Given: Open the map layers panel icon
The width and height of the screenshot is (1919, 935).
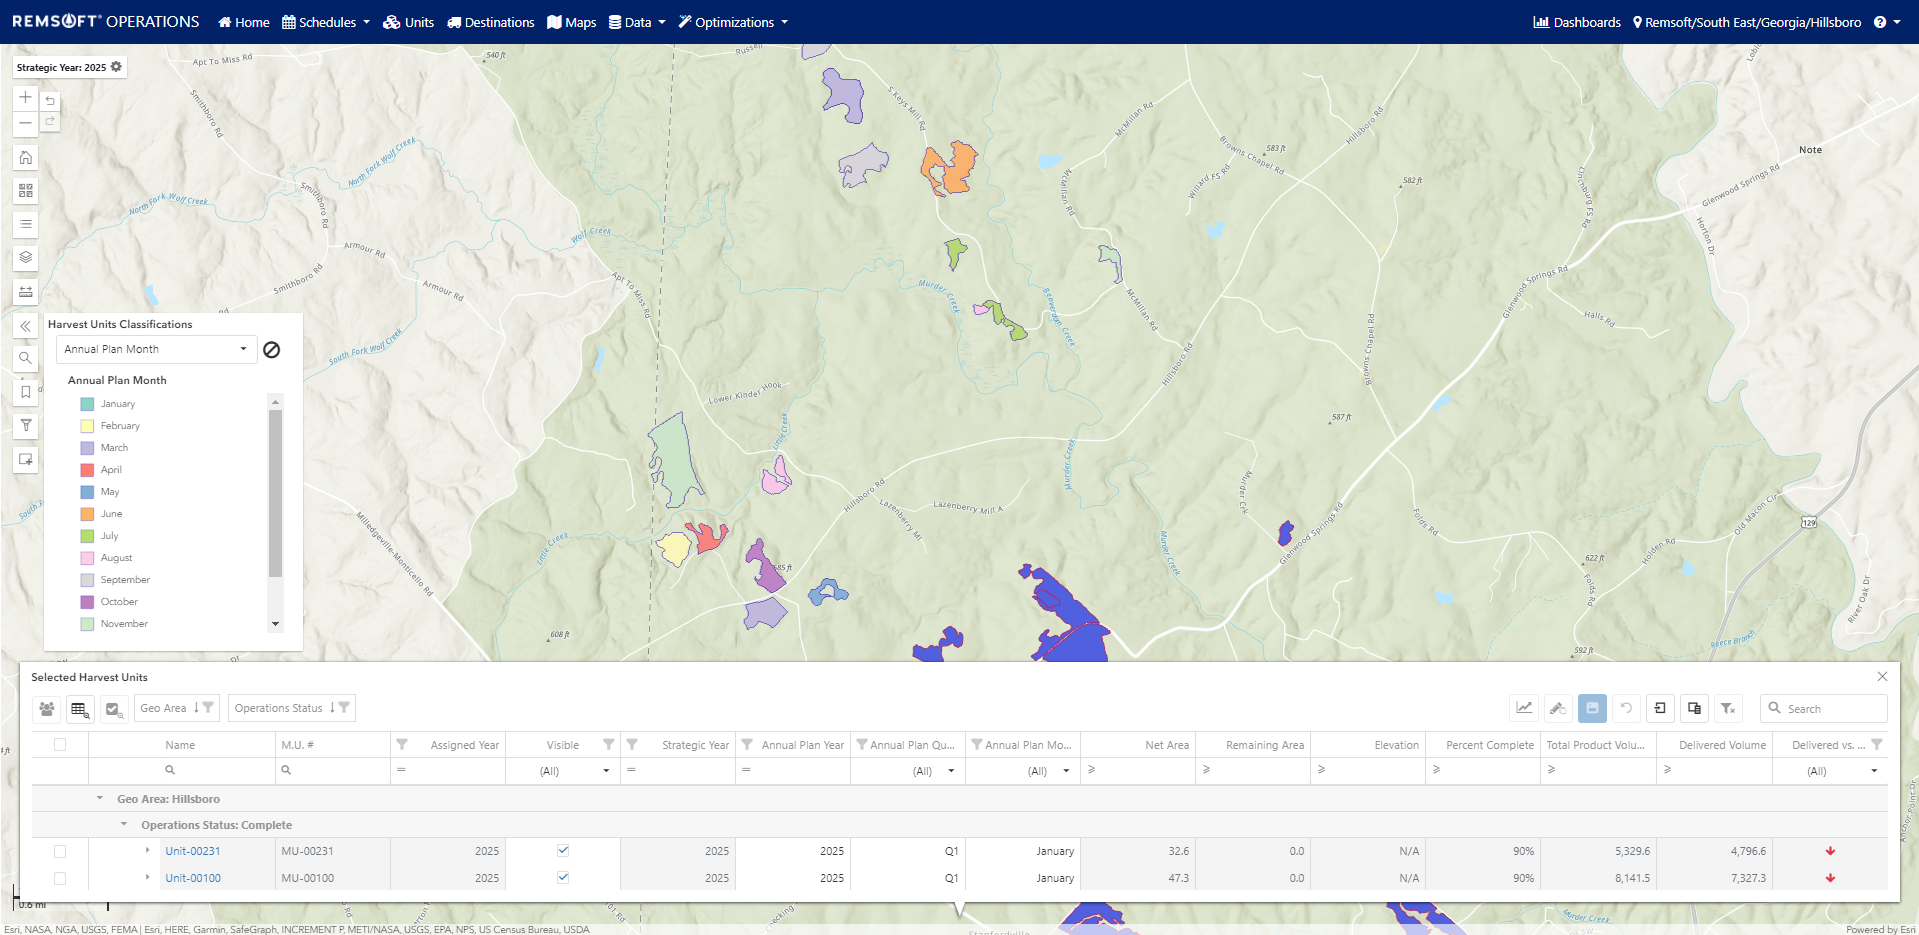Looking at the screenshot, I should 25,257.
